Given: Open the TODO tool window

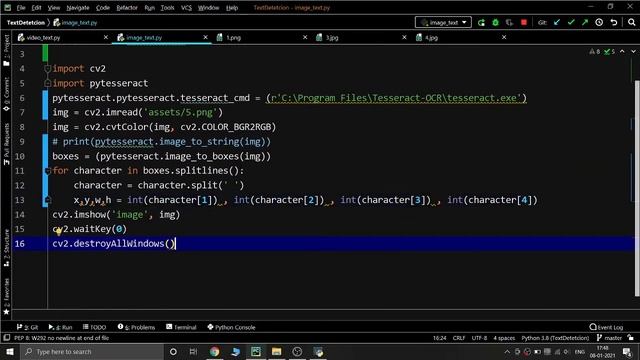Looking at the screenshot, I should (94, 327).
